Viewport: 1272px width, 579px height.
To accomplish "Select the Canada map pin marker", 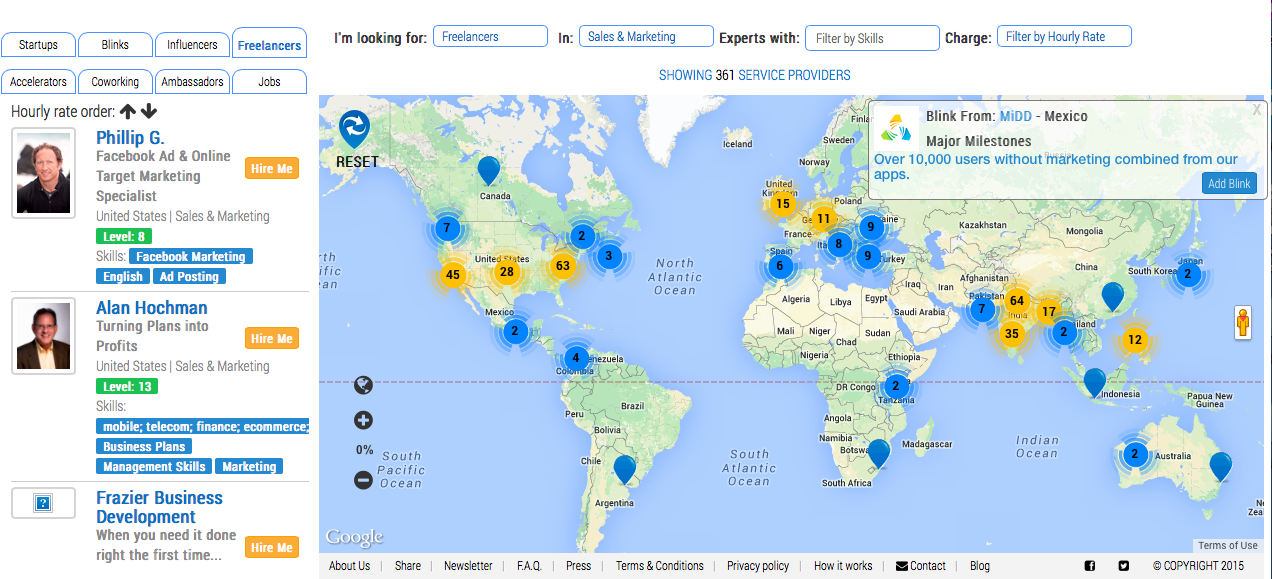I will click(488, 170).
